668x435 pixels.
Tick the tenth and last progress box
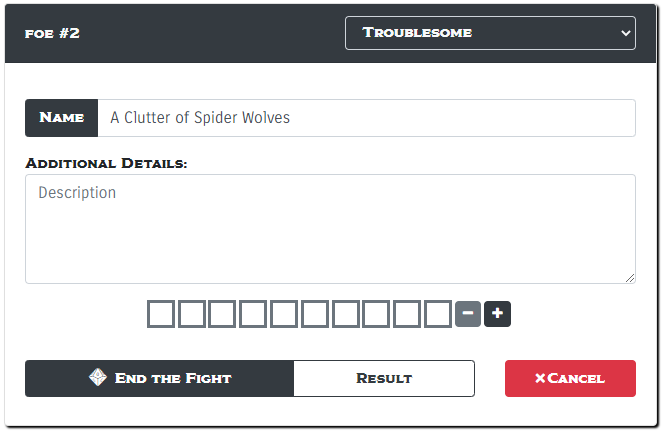click(438, 314)
